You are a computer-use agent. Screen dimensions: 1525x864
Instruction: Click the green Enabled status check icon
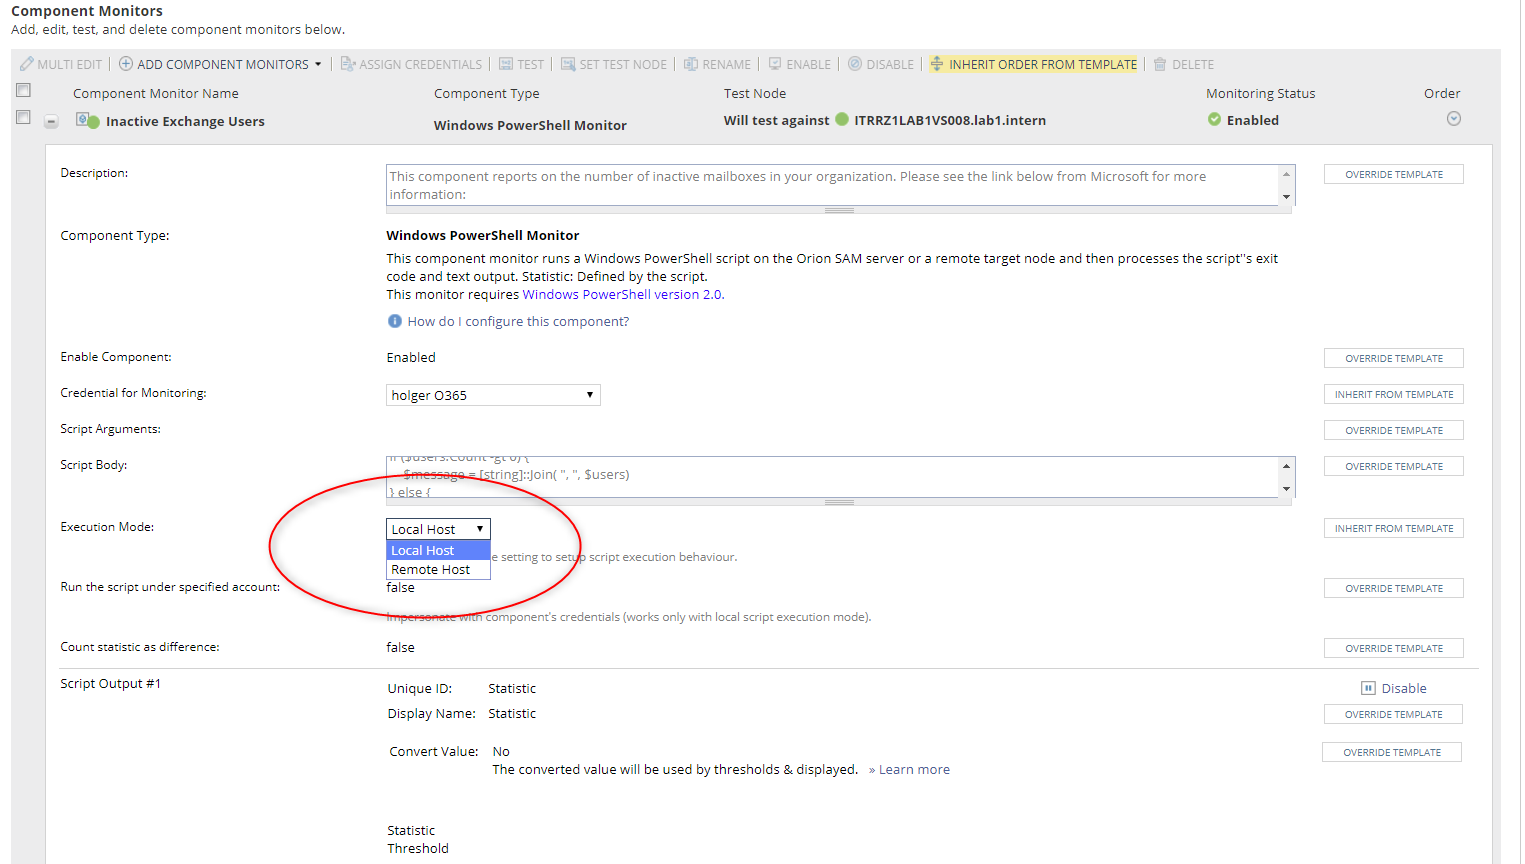pyautogui.click(x=1214, y=119)
